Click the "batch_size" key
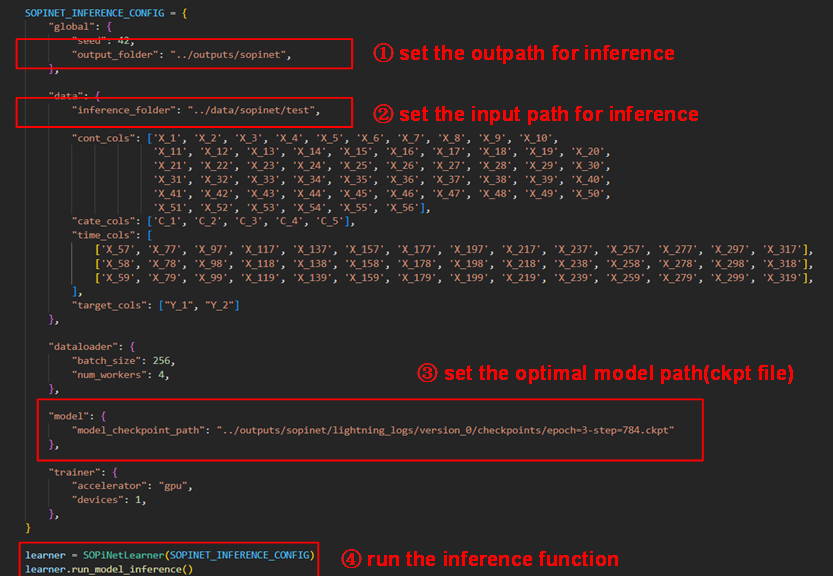833x576 pixels. coord(109,360)
